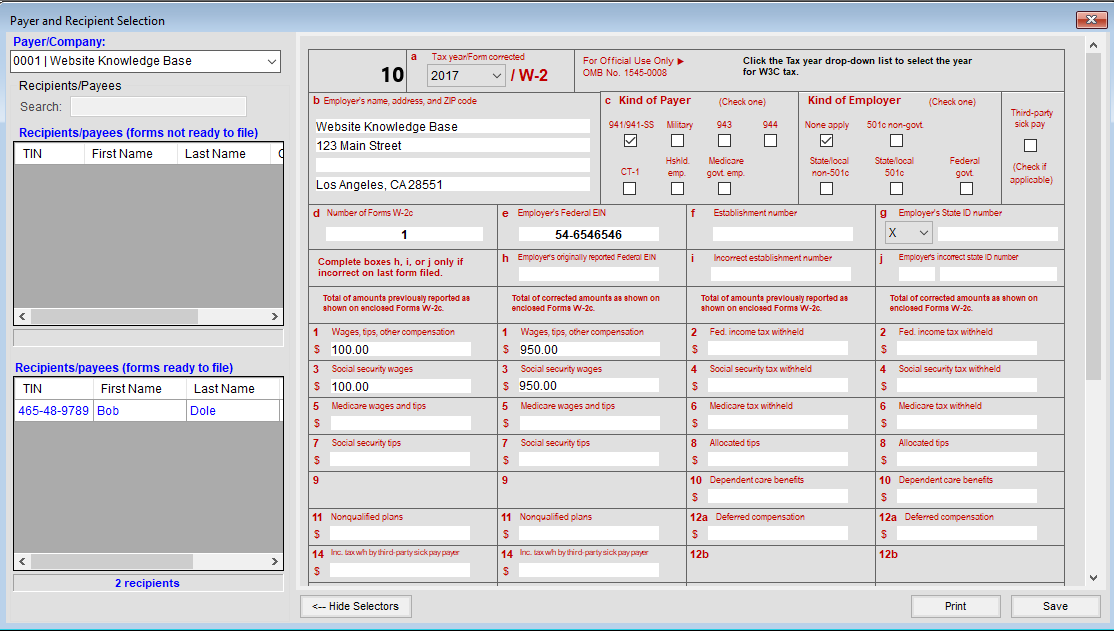Image resolution: width=1114 pixels, height=631 pixels.
Task: Click corrected Deferred compensation 12a field
Action: [x=967, y=533]
